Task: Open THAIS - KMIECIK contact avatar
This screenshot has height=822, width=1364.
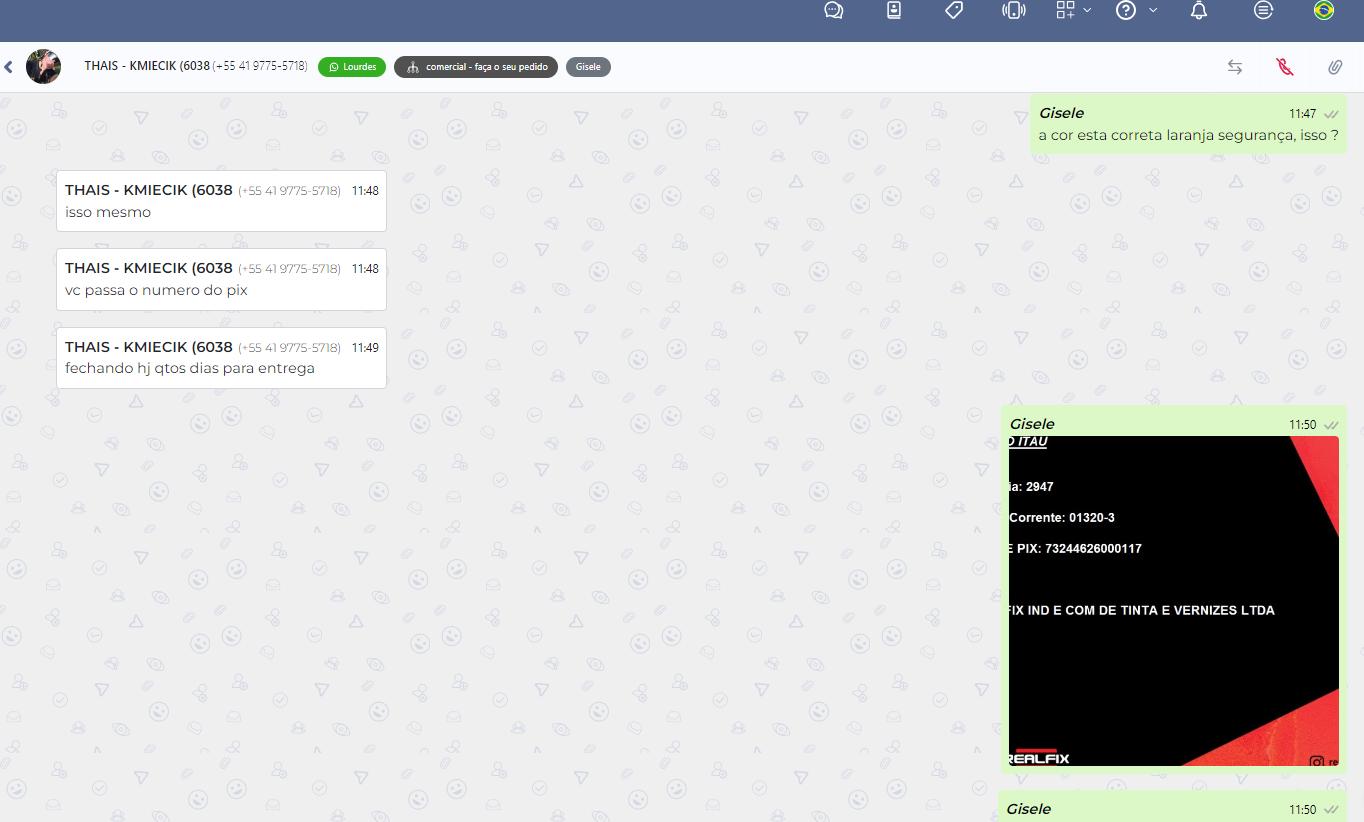Action: coord(43,67)
